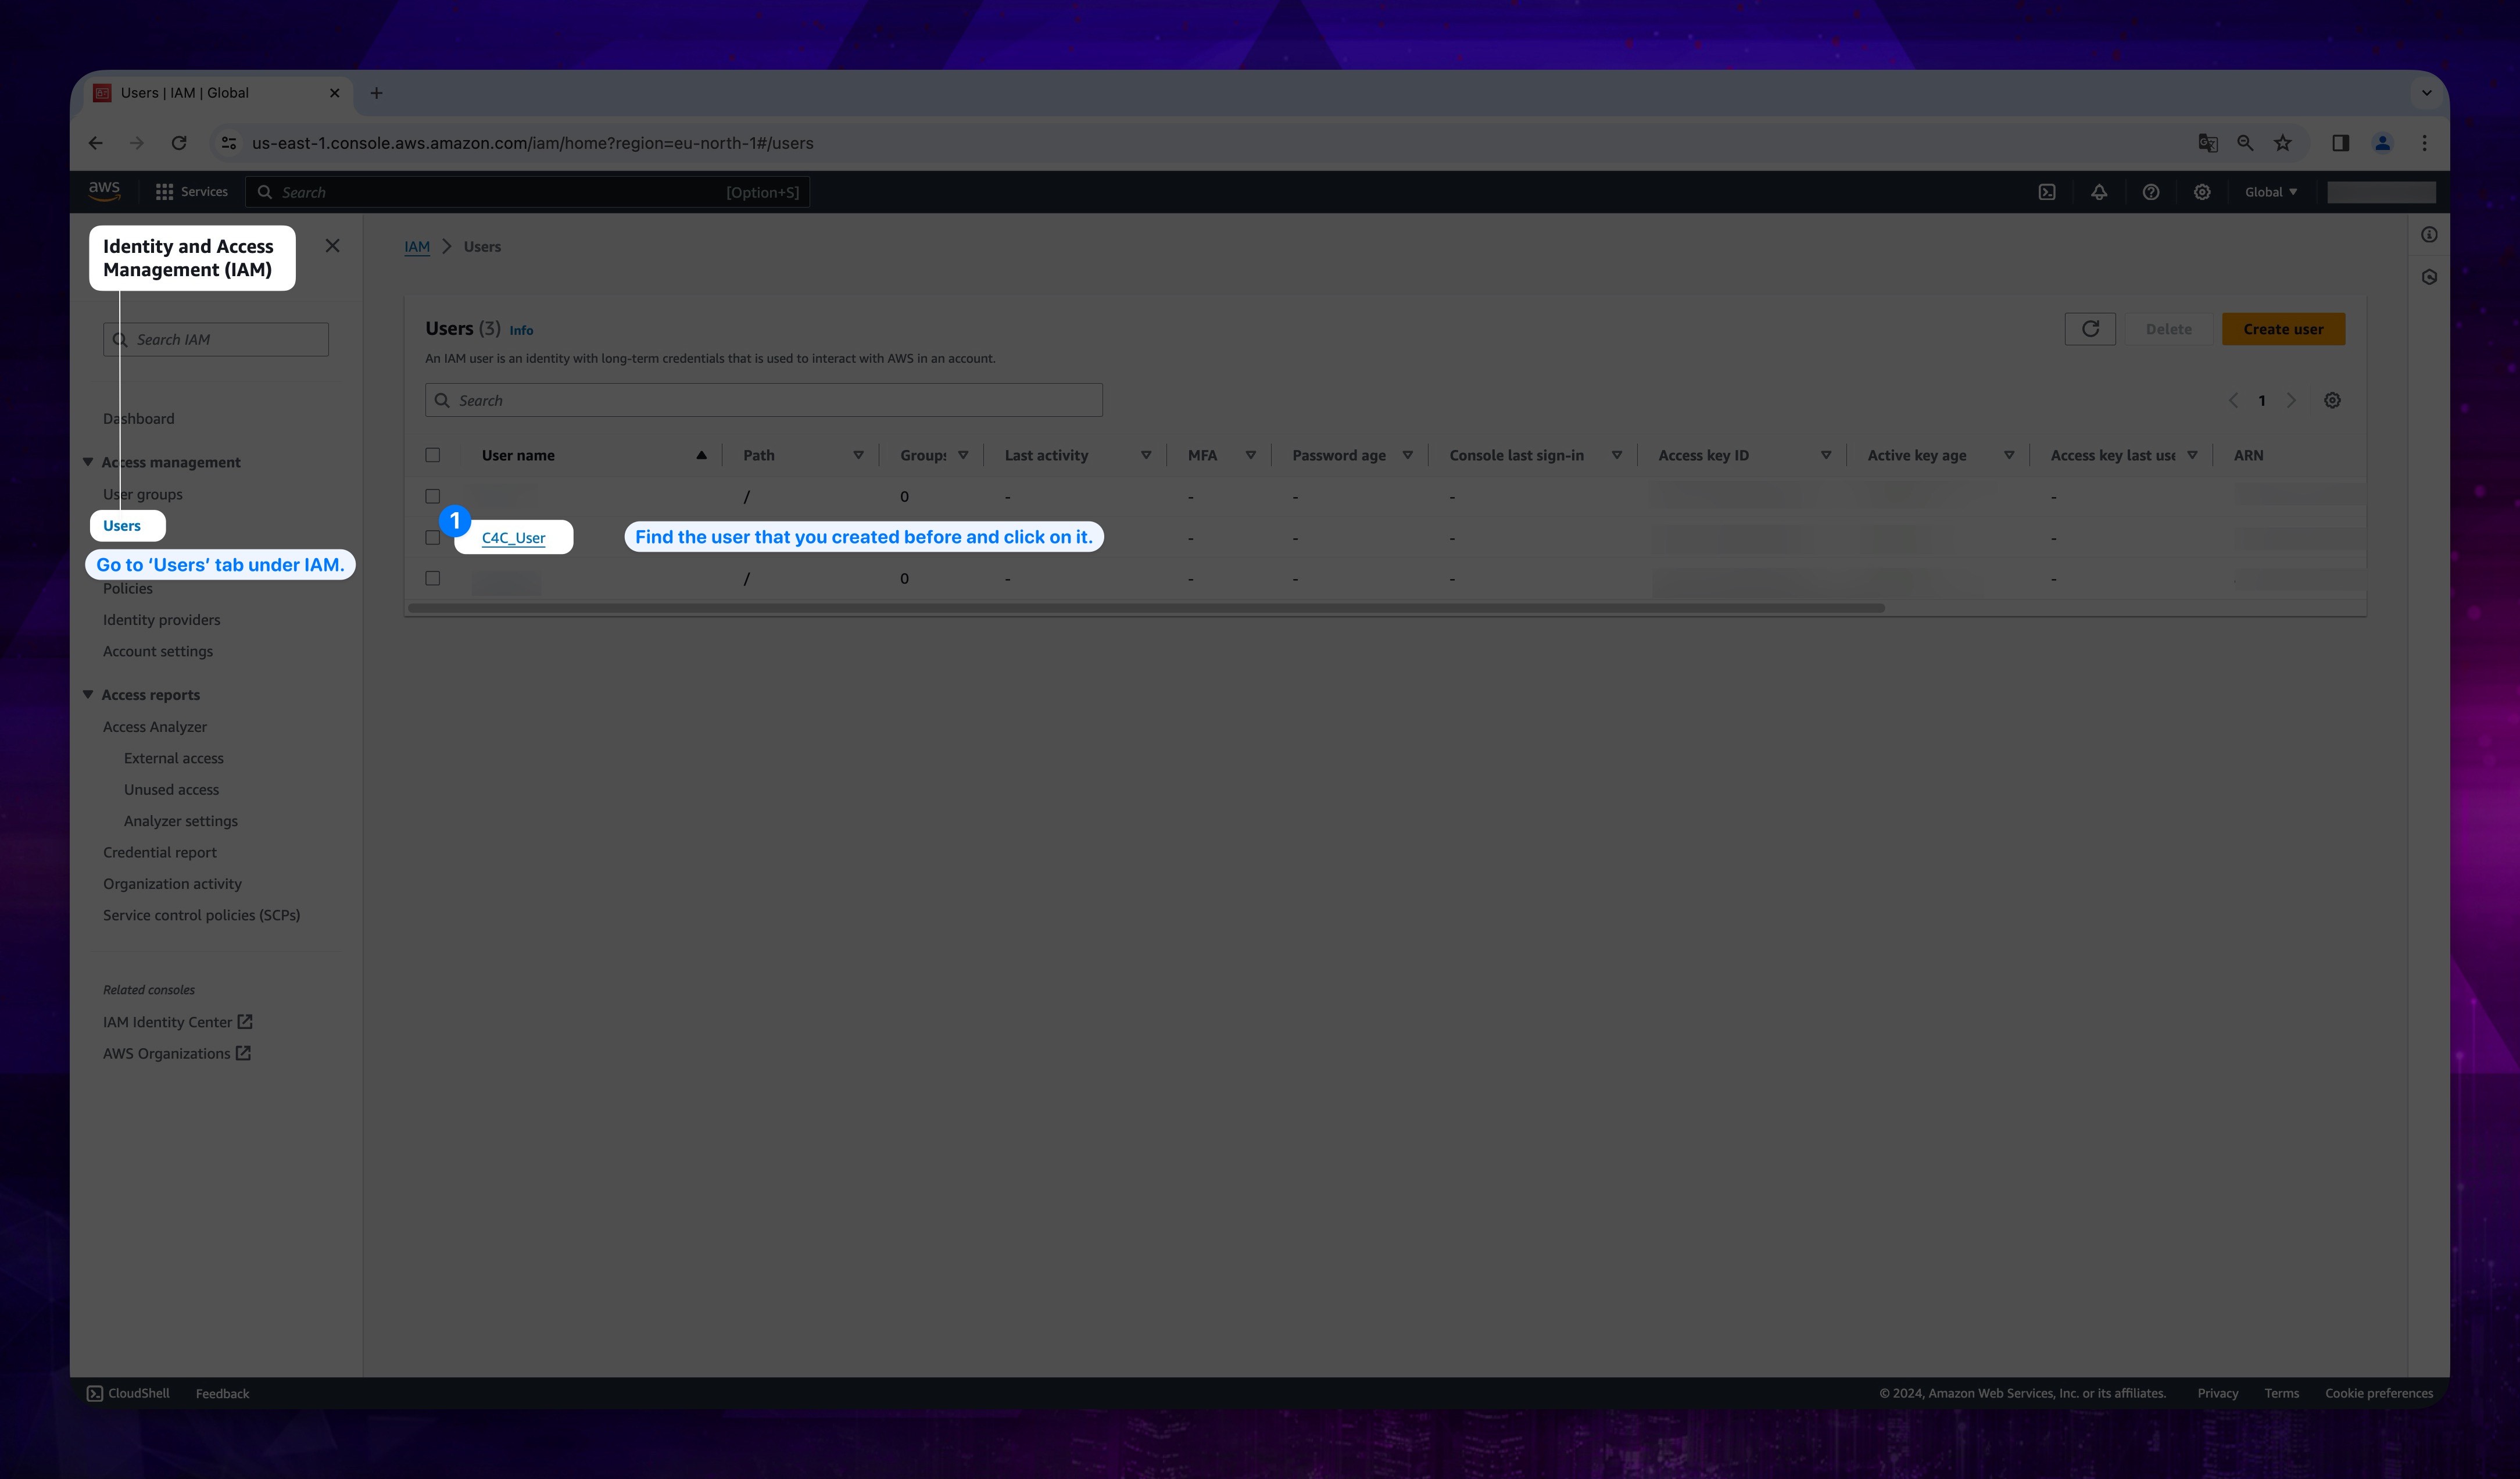2520x1479 pixels.
Task: Sort the Groups column
Action: (x=963, y=455)
